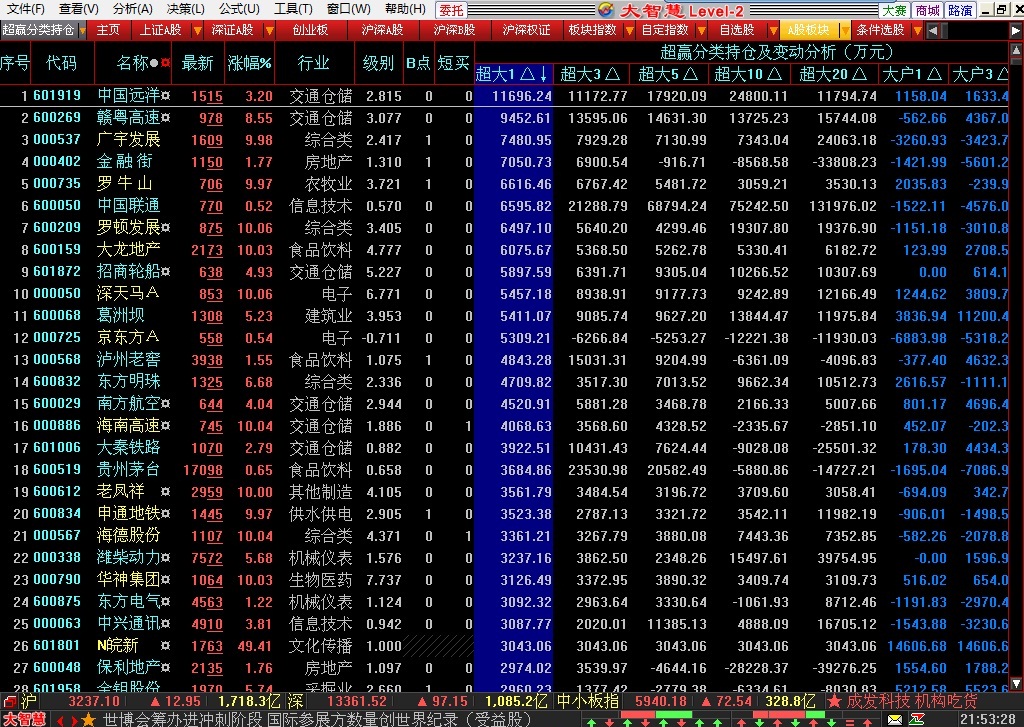The height and width of the screenshot is (727, 1024).
Task: Select the 京东方A stock name
Action: click(x=128, y=338)
